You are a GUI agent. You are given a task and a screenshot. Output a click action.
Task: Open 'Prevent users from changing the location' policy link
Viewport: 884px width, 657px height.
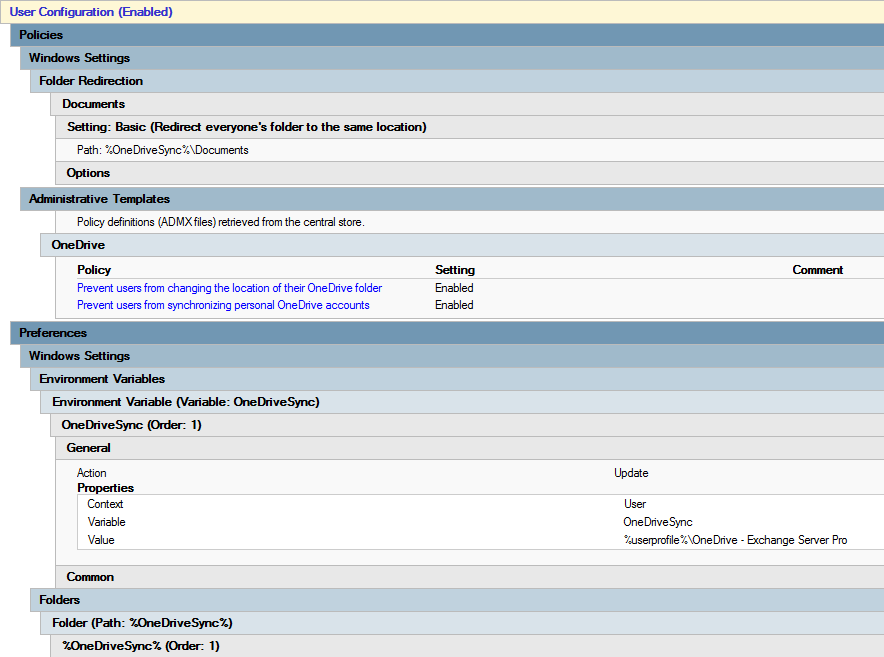coord(229,288)
